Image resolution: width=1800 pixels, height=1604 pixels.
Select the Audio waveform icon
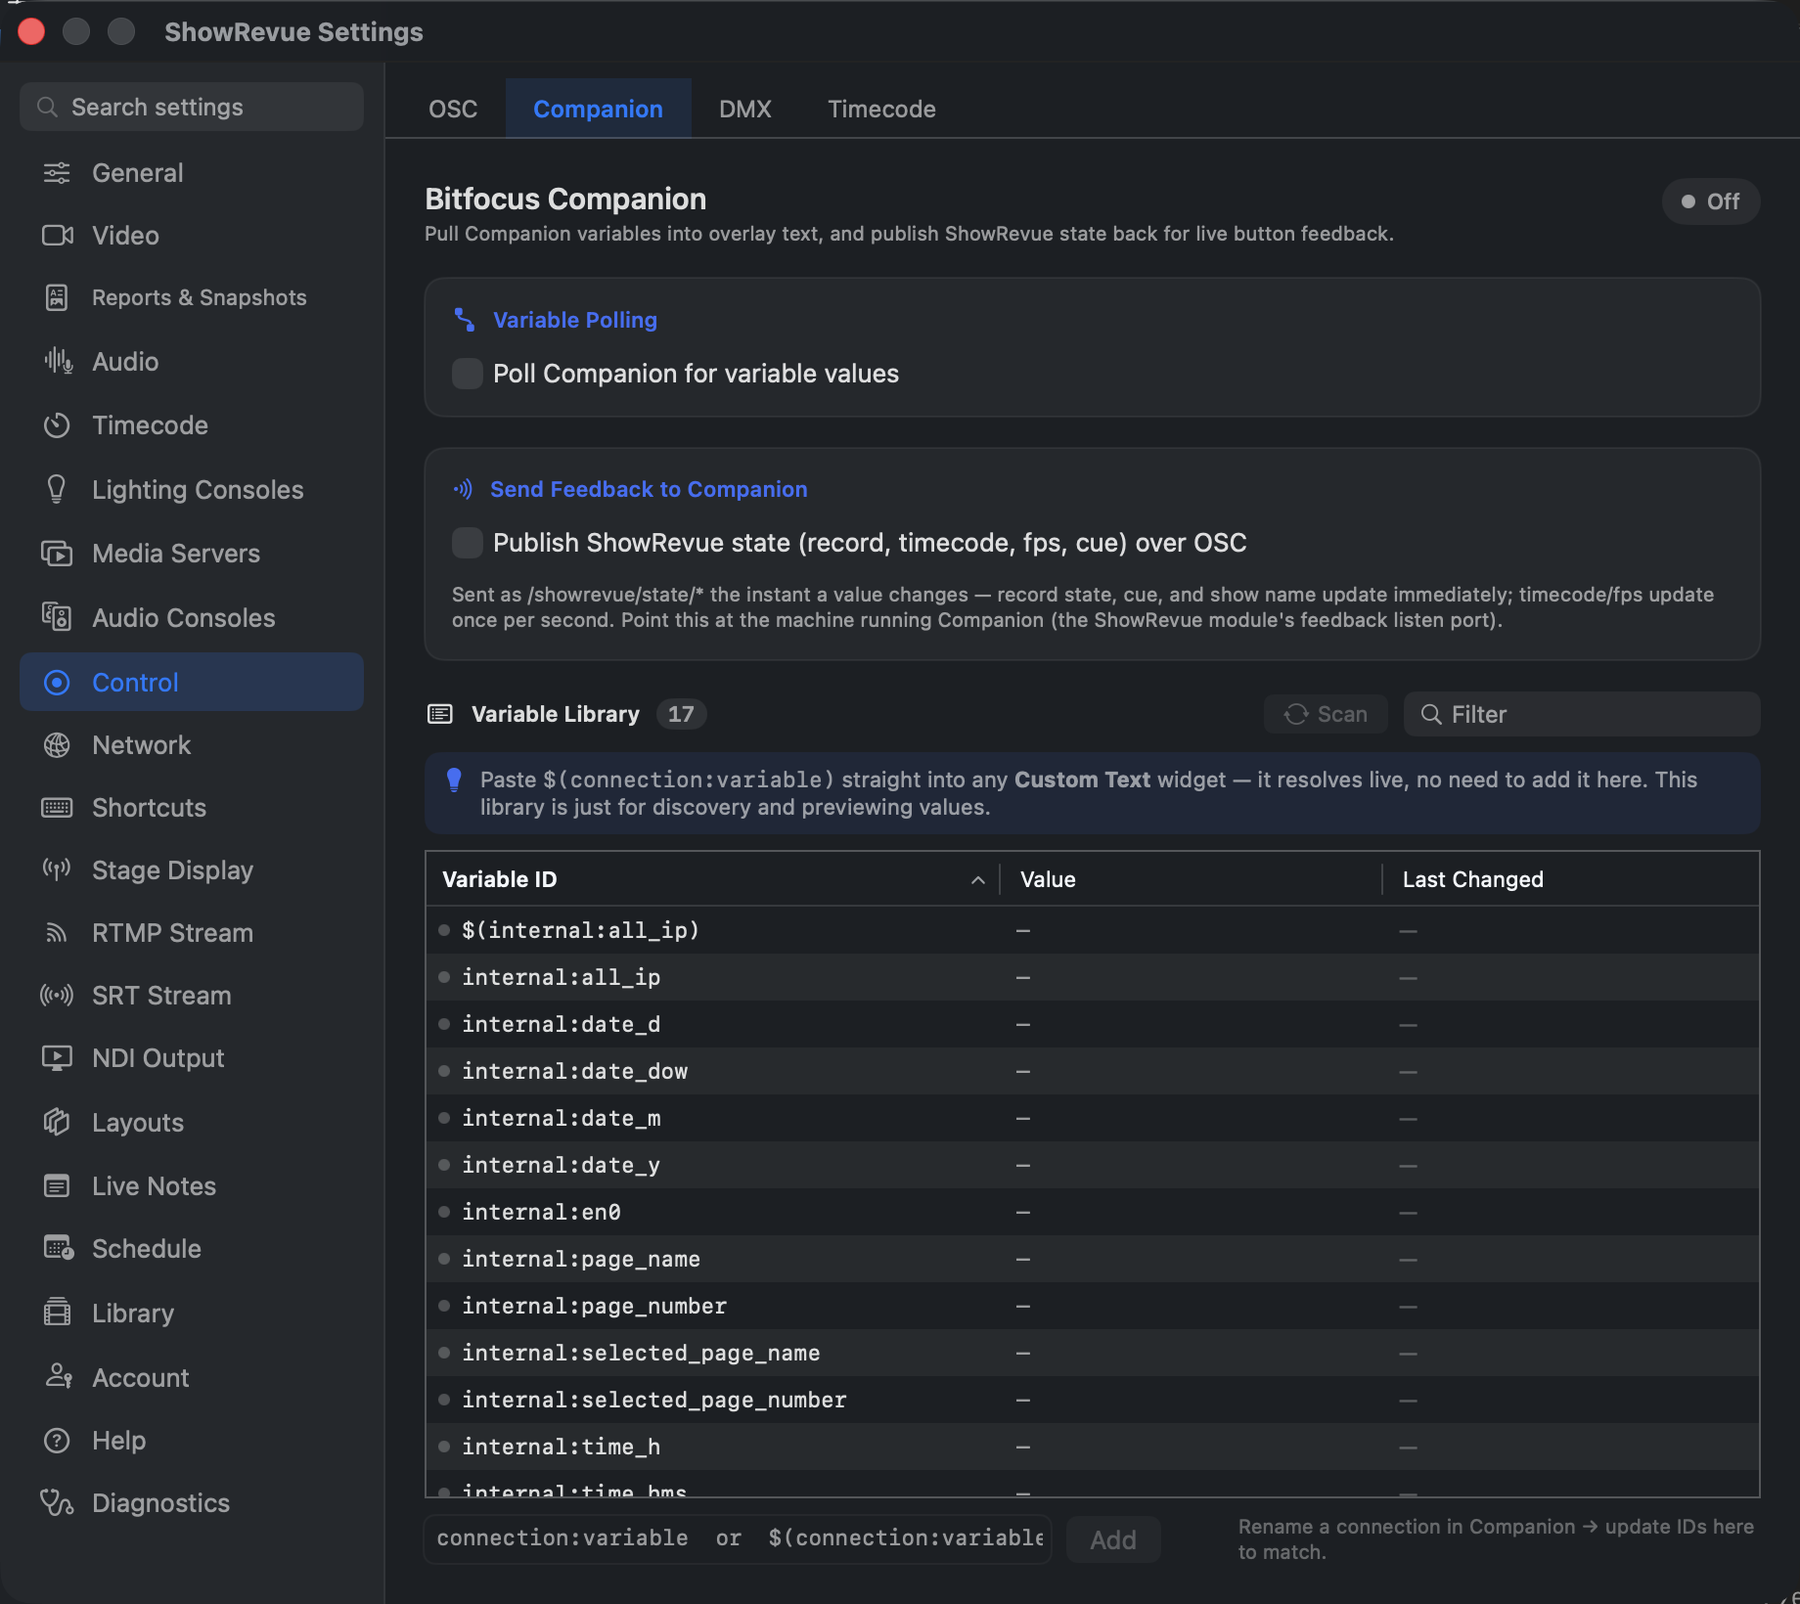(58, 361)
